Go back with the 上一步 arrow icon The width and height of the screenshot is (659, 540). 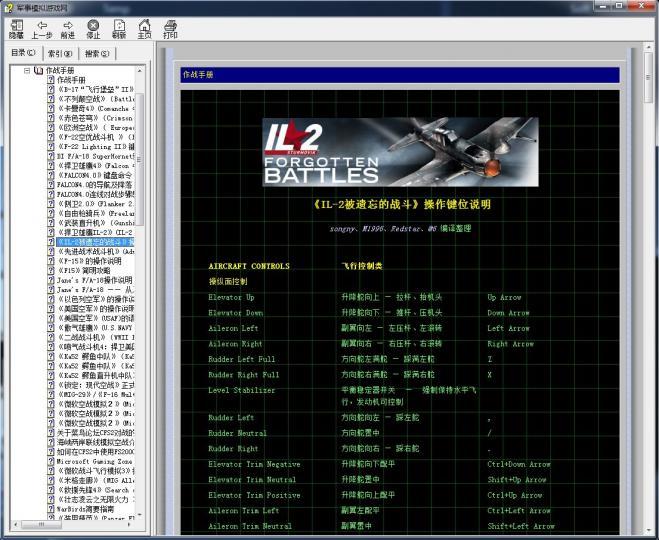point(42,26)
